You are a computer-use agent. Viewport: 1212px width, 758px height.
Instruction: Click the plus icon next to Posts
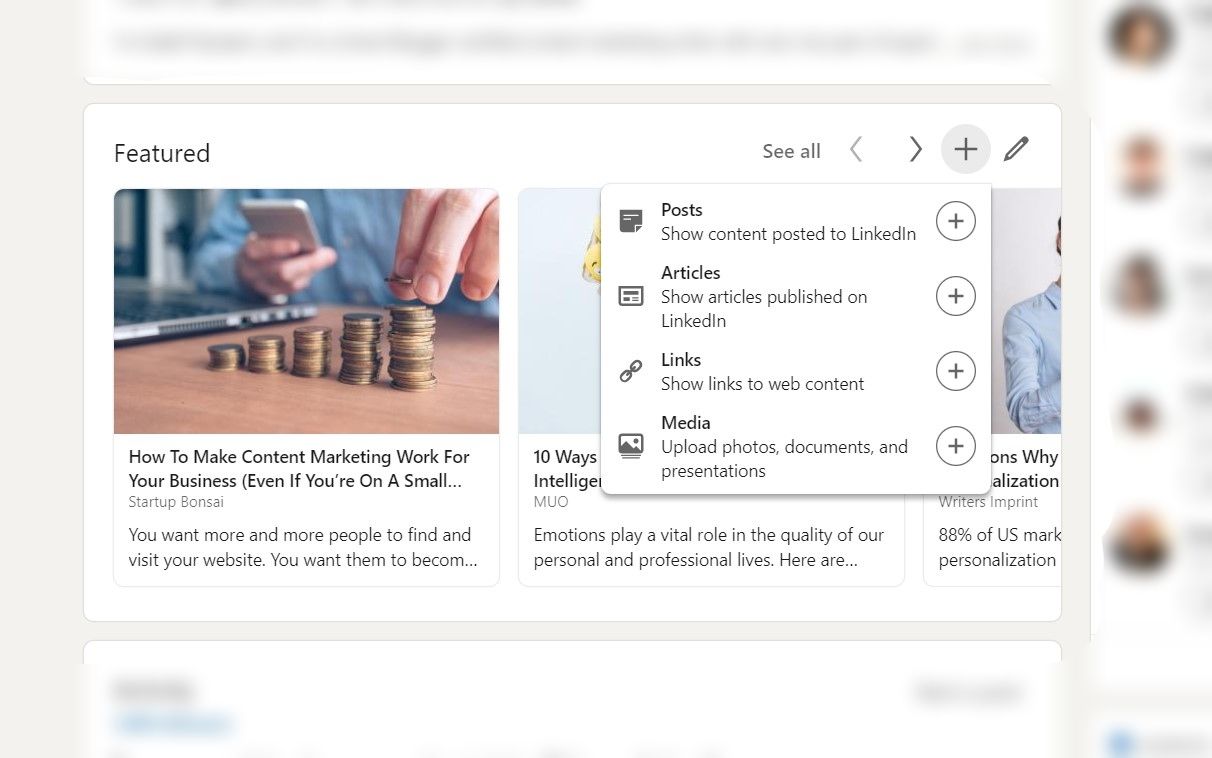(955, 220)
